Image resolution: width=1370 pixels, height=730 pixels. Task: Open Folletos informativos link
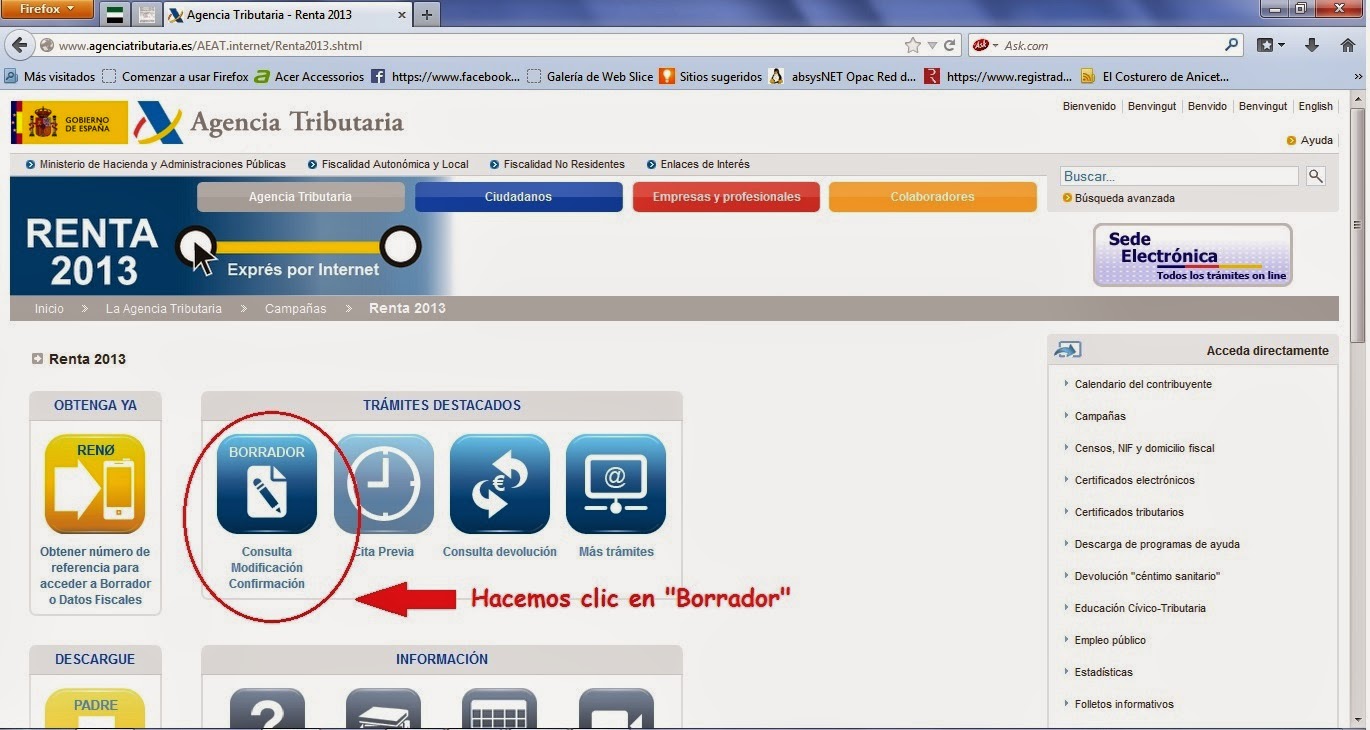[x=1124, y=704]
